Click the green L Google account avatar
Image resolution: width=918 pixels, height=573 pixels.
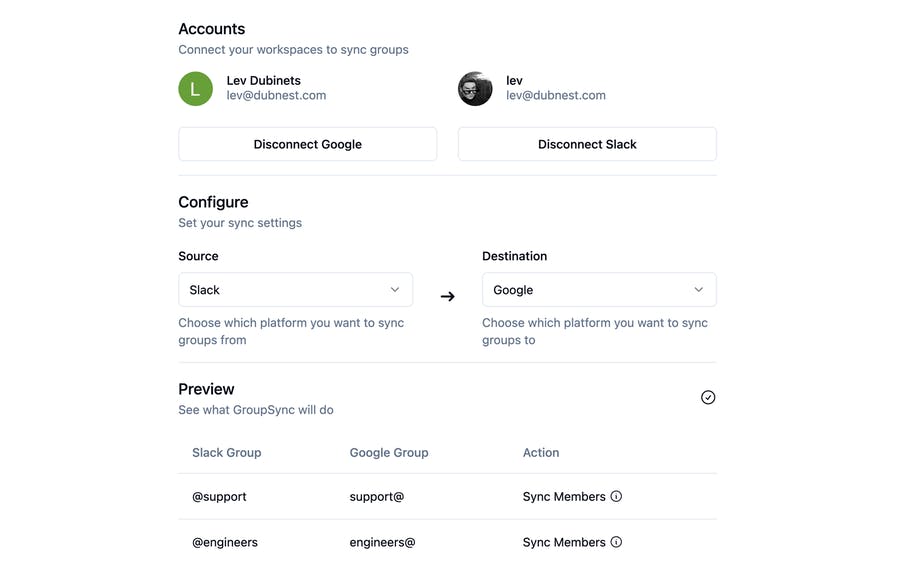pos(195,89)
